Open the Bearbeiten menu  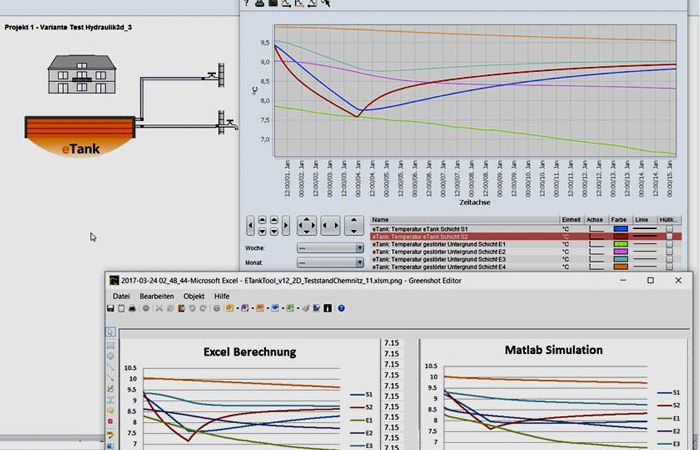157,296
